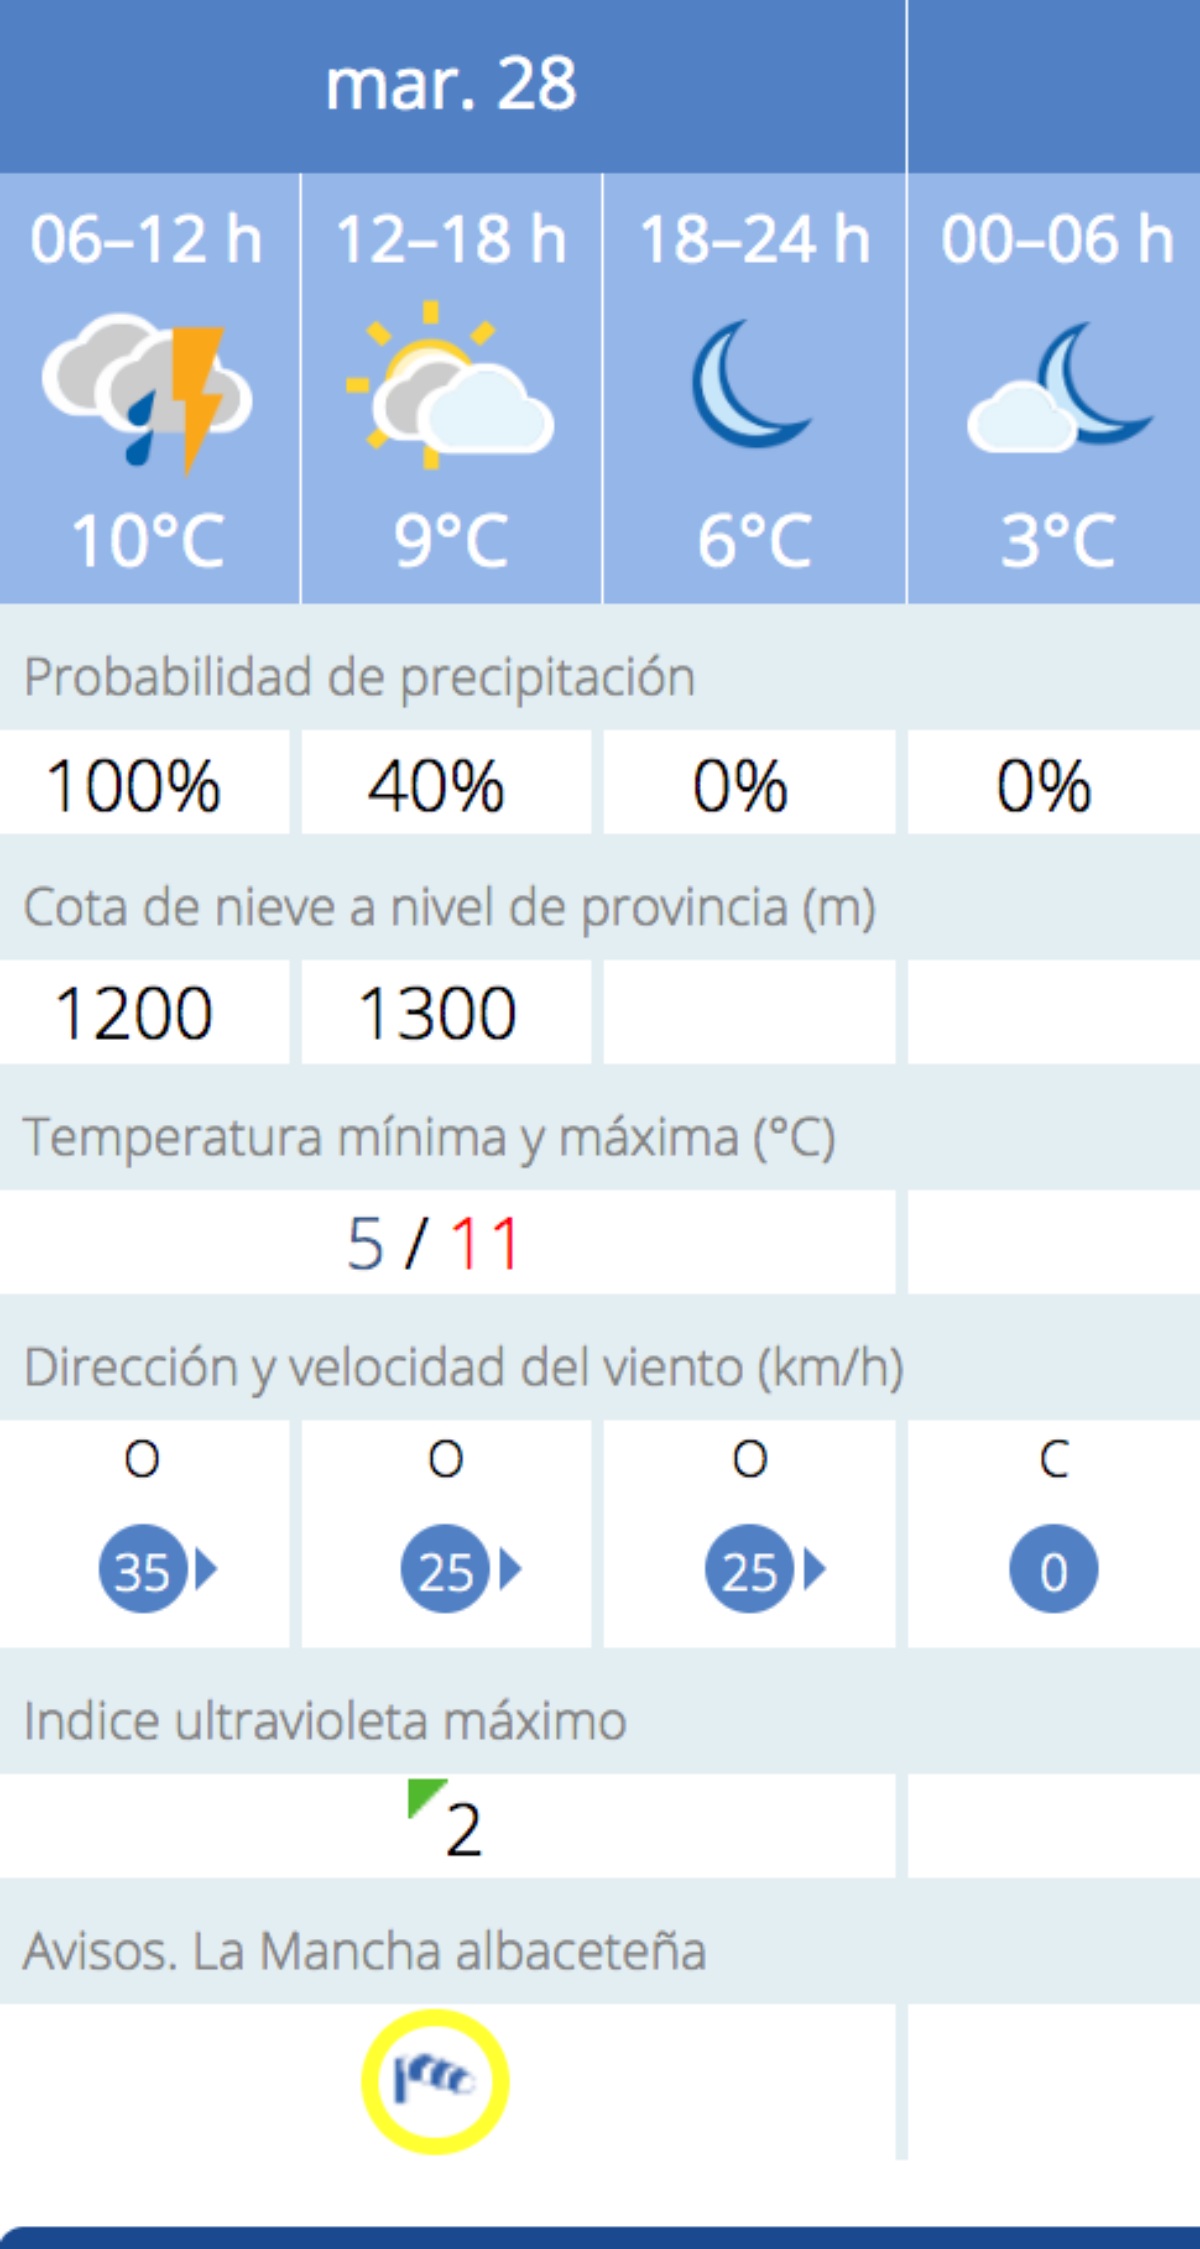This screenshot has width=1200, height=2249.
Task: Click the cloudy moon icon for 00–06 h
Action: point(1059,387)
